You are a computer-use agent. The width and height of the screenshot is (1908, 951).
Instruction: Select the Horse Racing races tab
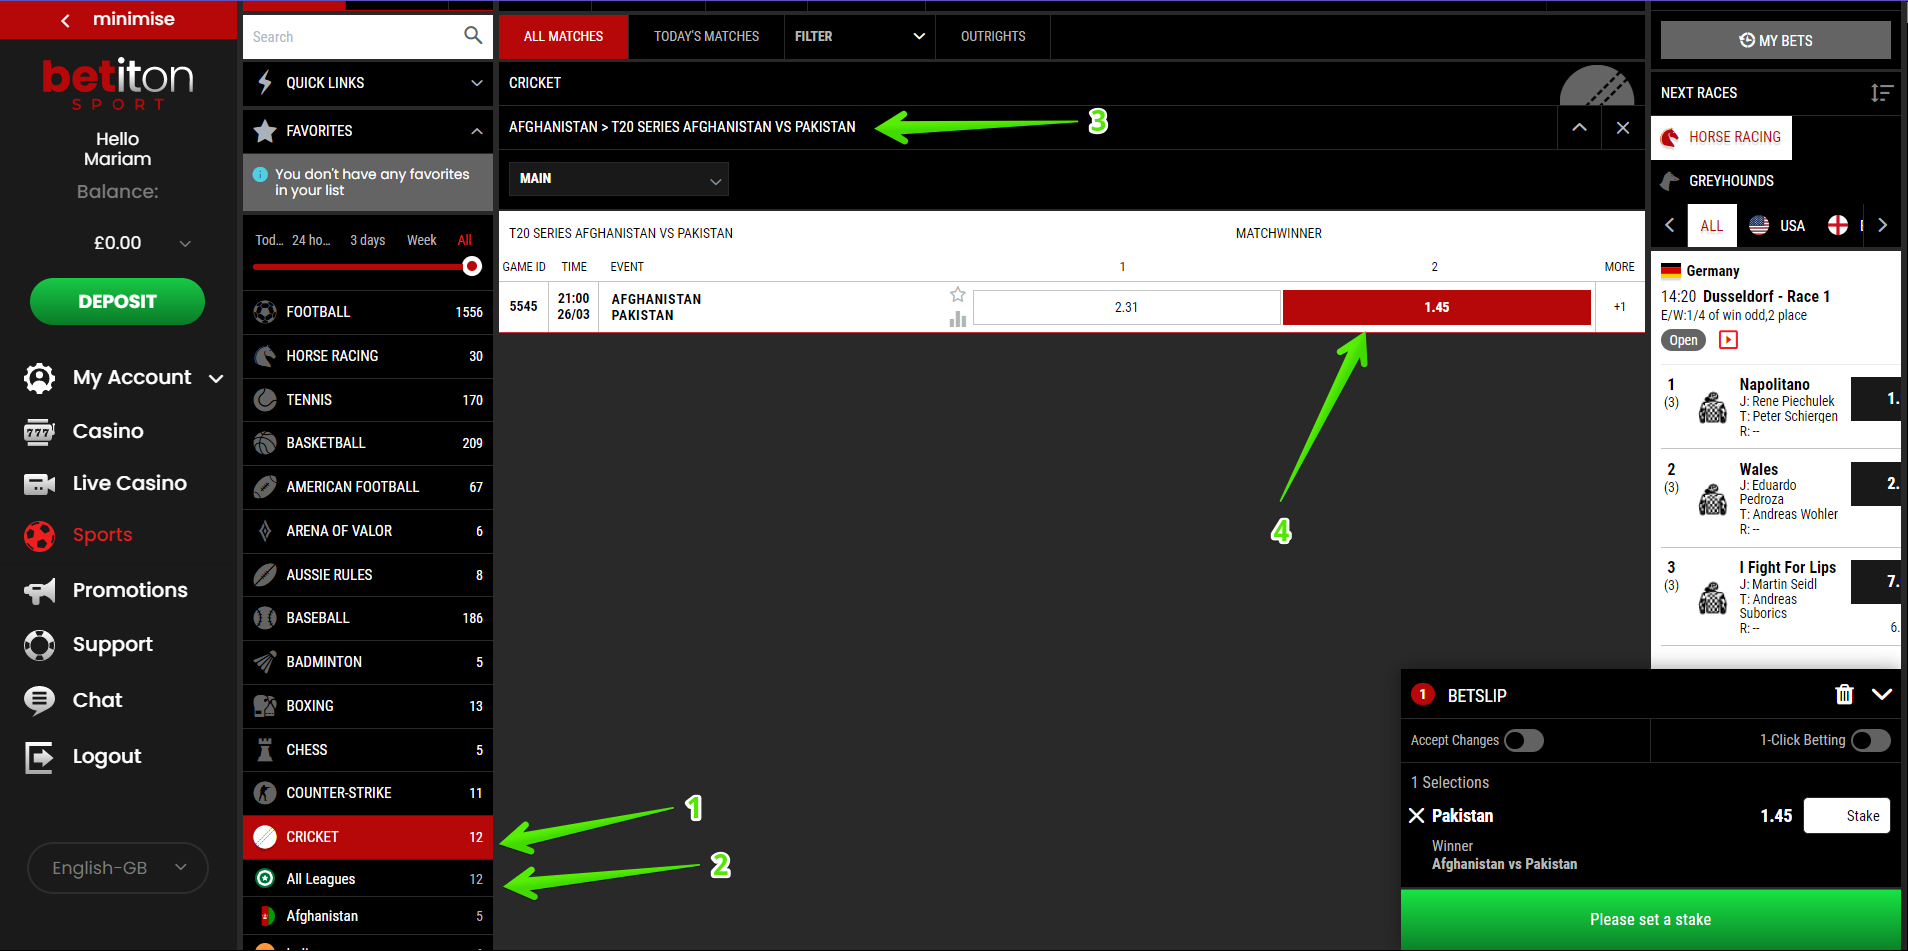pyautogui.click(x=1721, y=137)
